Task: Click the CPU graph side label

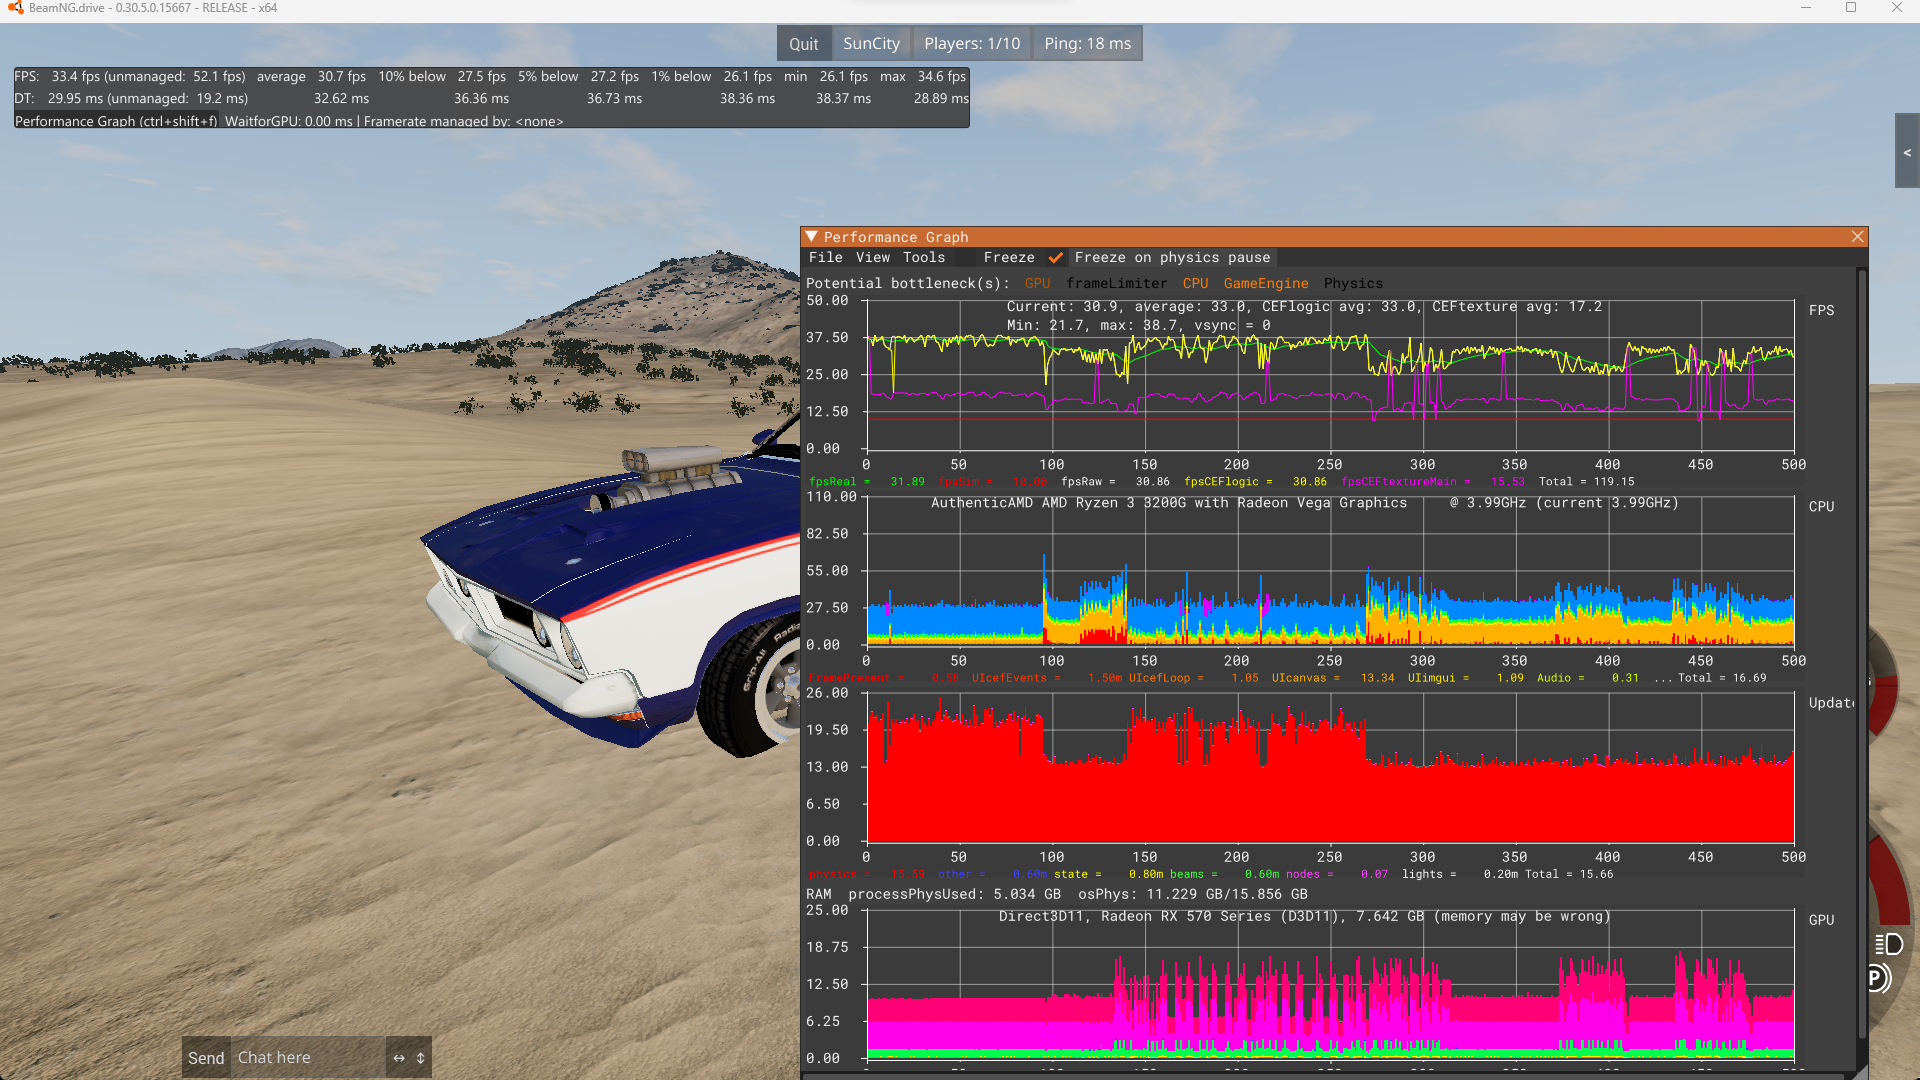Action: [1821, 507]
